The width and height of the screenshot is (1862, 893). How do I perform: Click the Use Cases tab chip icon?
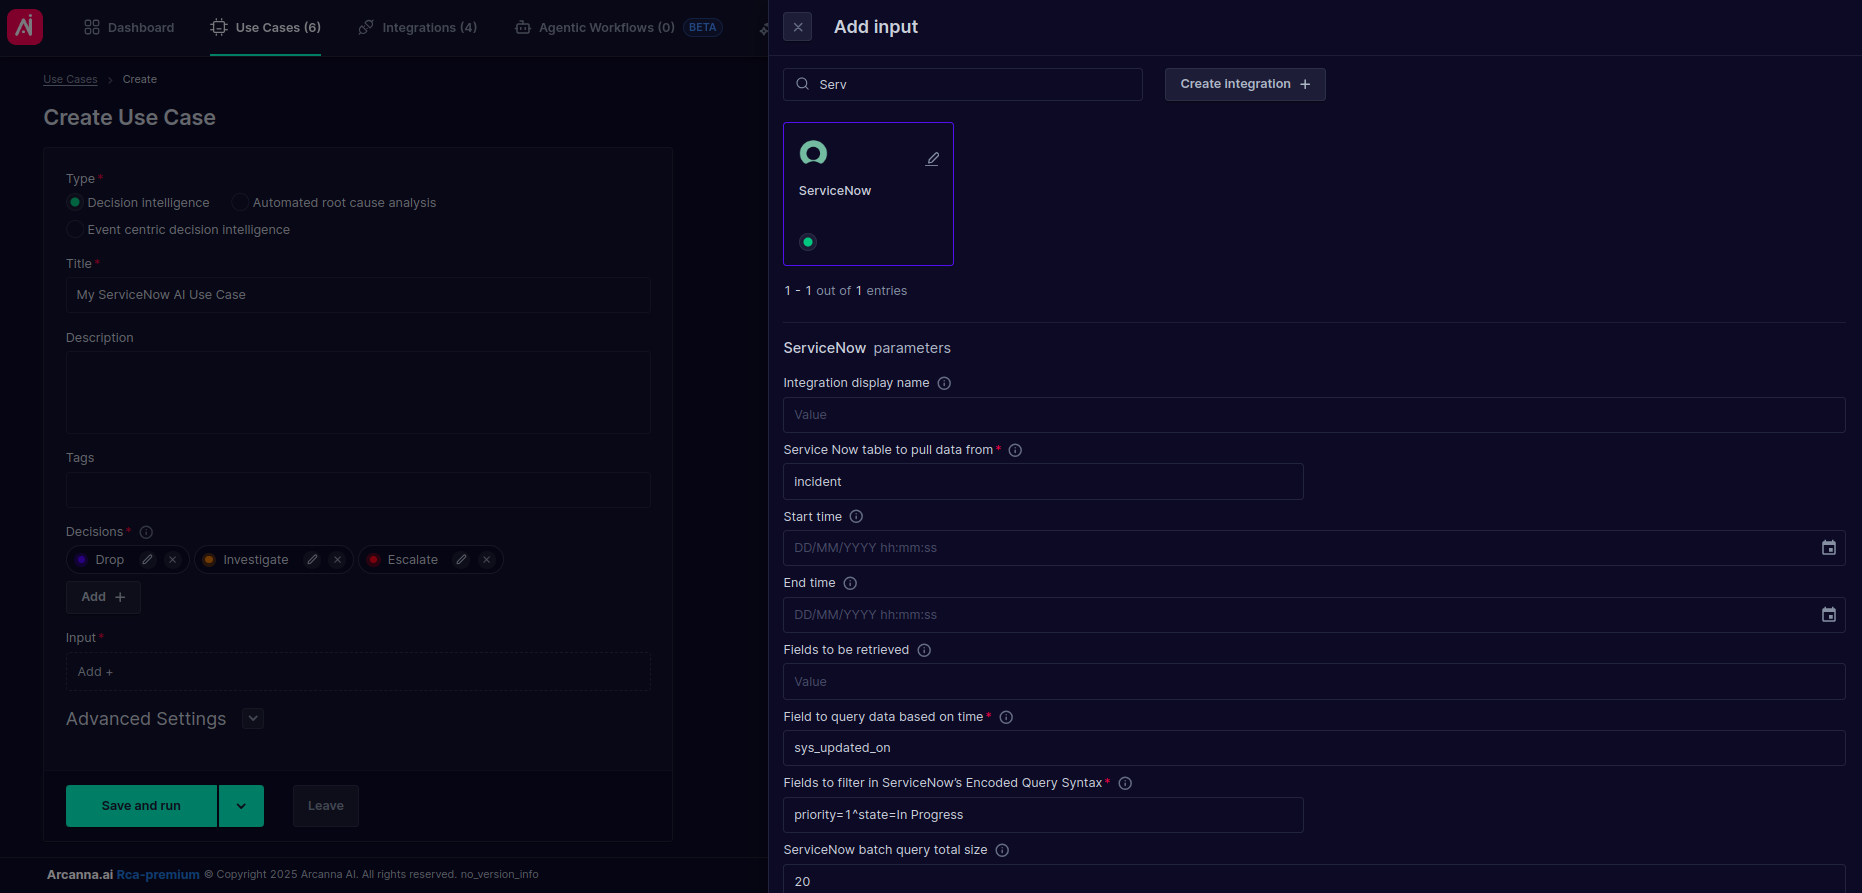[219, 28]
